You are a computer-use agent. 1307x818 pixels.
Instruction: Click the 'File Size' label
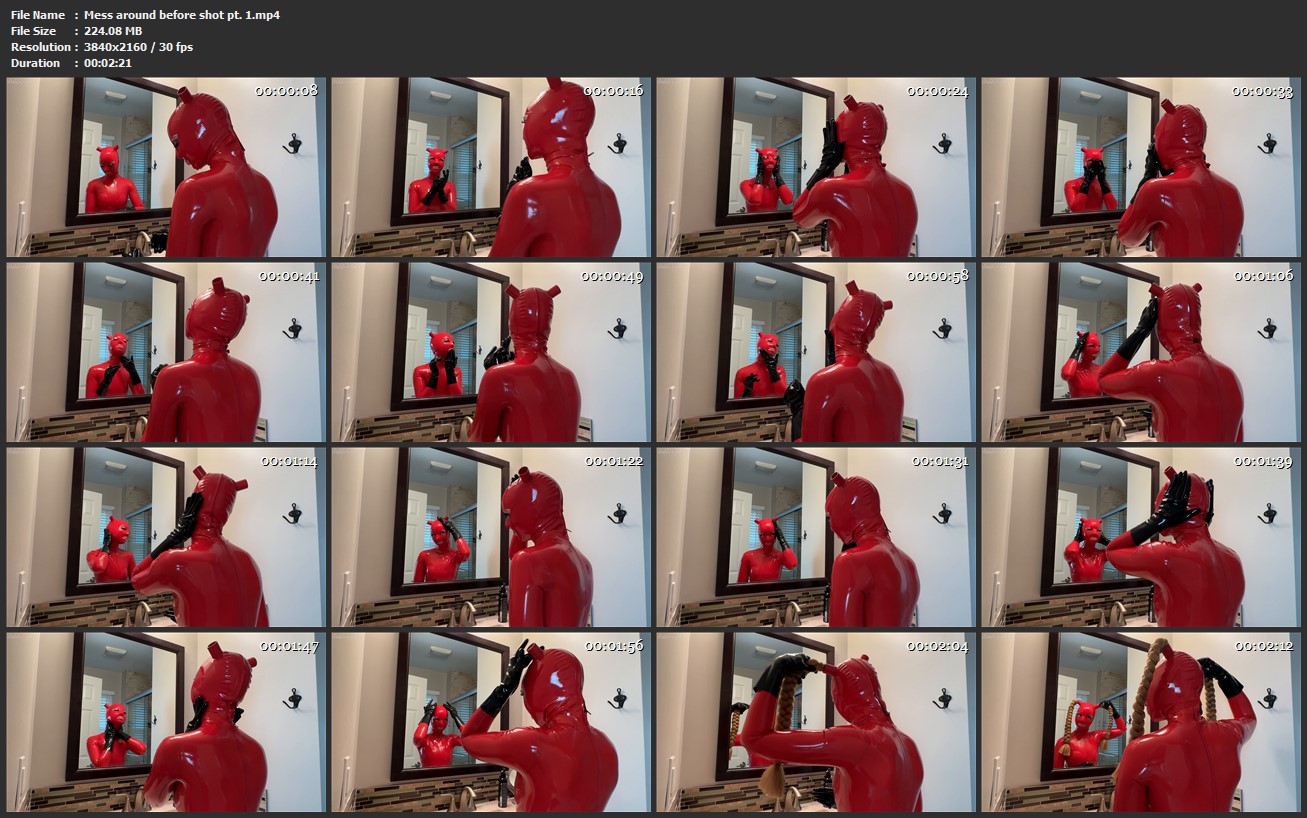click(35, 31)
